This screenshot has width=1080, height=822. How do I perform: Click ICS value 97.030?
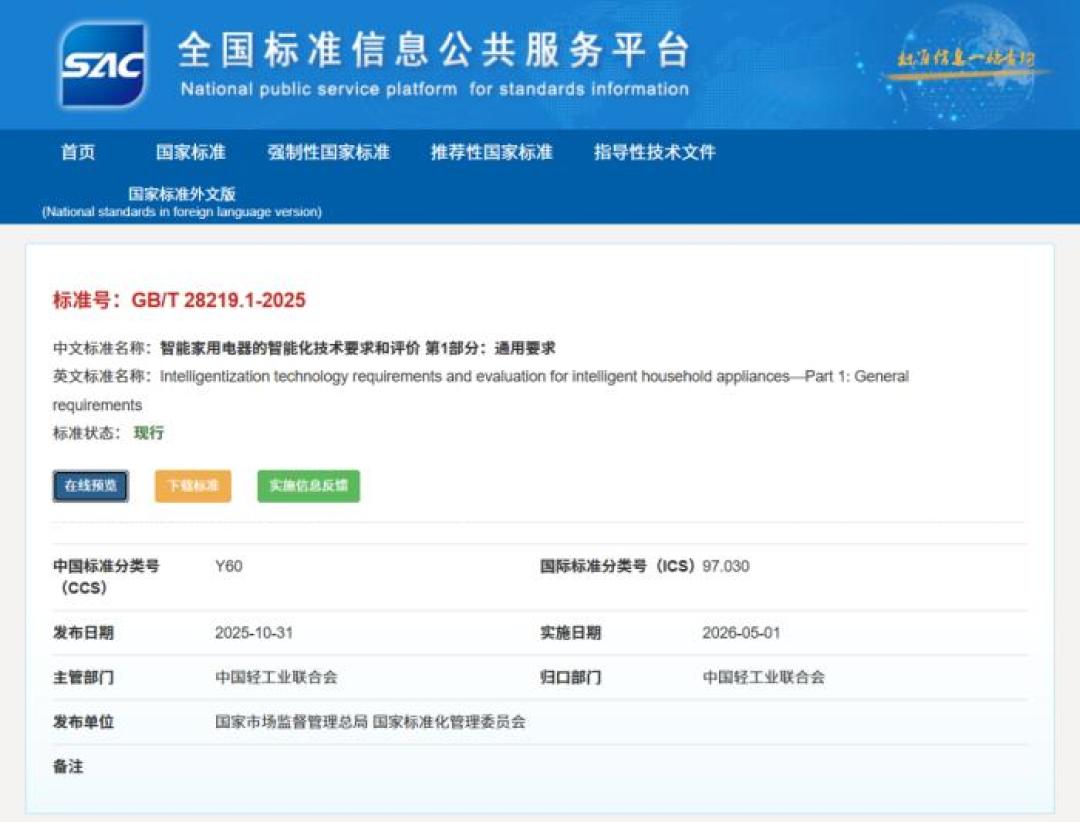(x=726, y=566)
